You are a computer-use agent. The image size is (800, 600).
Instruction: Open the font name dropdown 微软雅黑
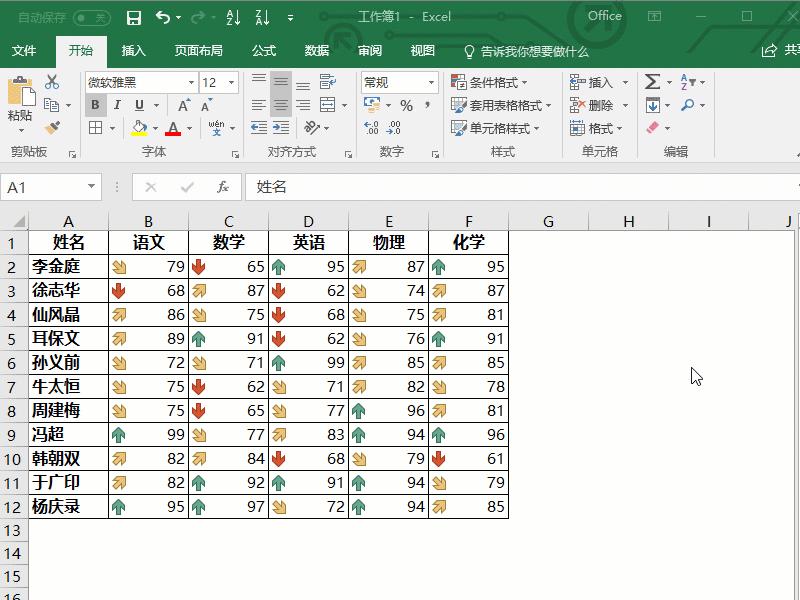tap(140, 82)
